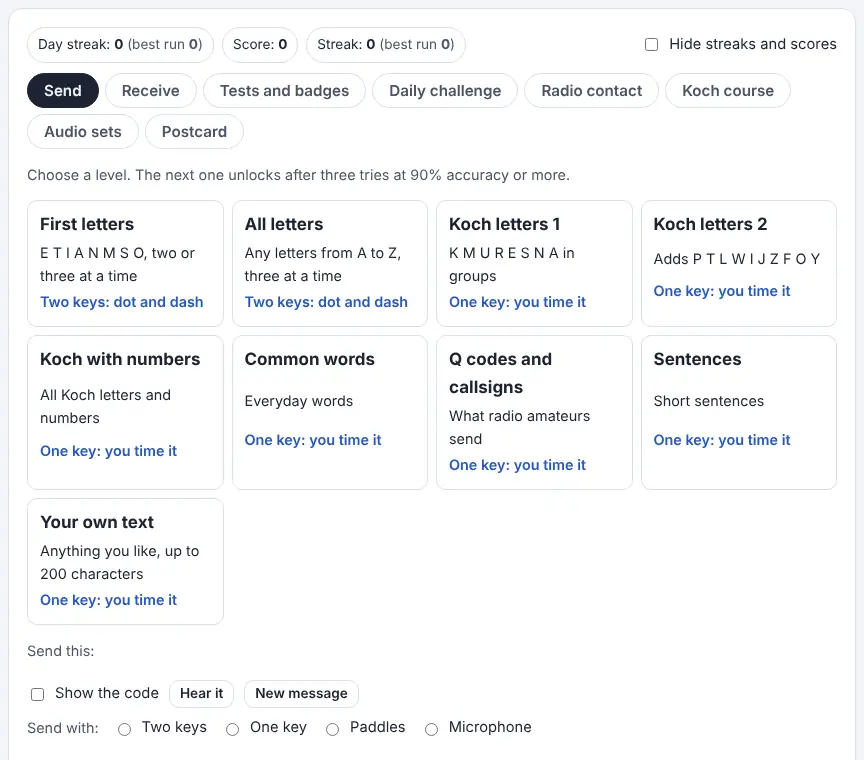This screenshot has height=760, width=864.
Task: Show the Audio sets tab
Action: click(83, 132)
